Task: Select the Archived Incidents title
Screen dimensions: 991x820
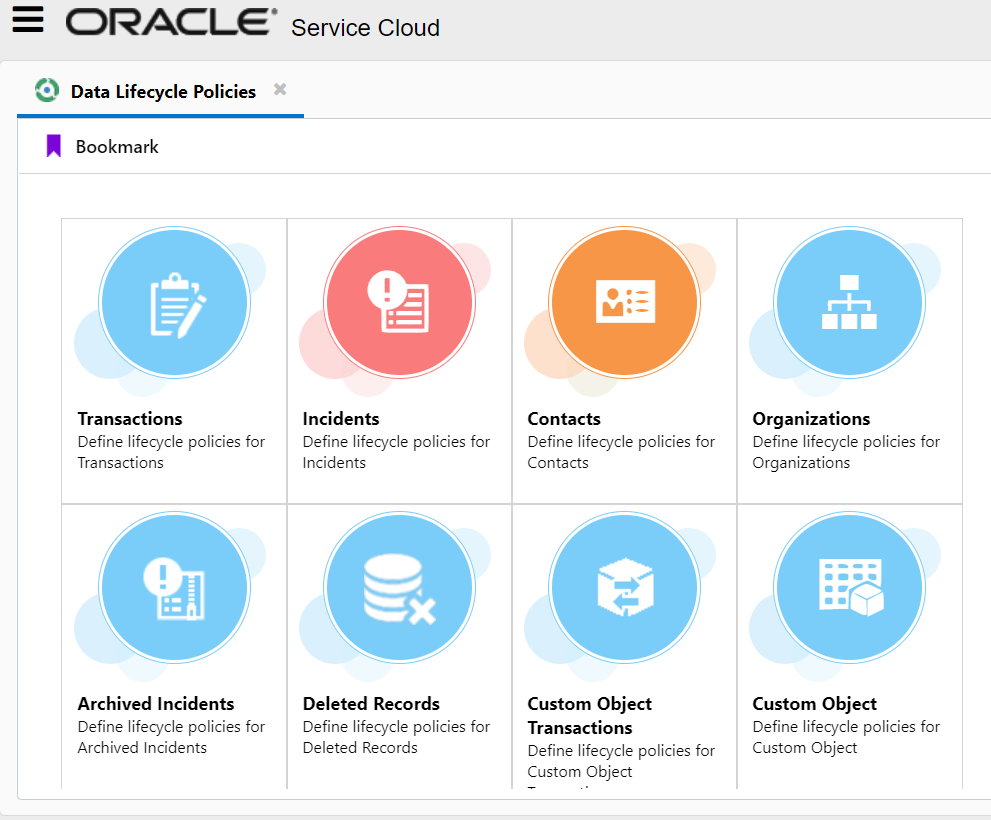Action: coord(156,704)
